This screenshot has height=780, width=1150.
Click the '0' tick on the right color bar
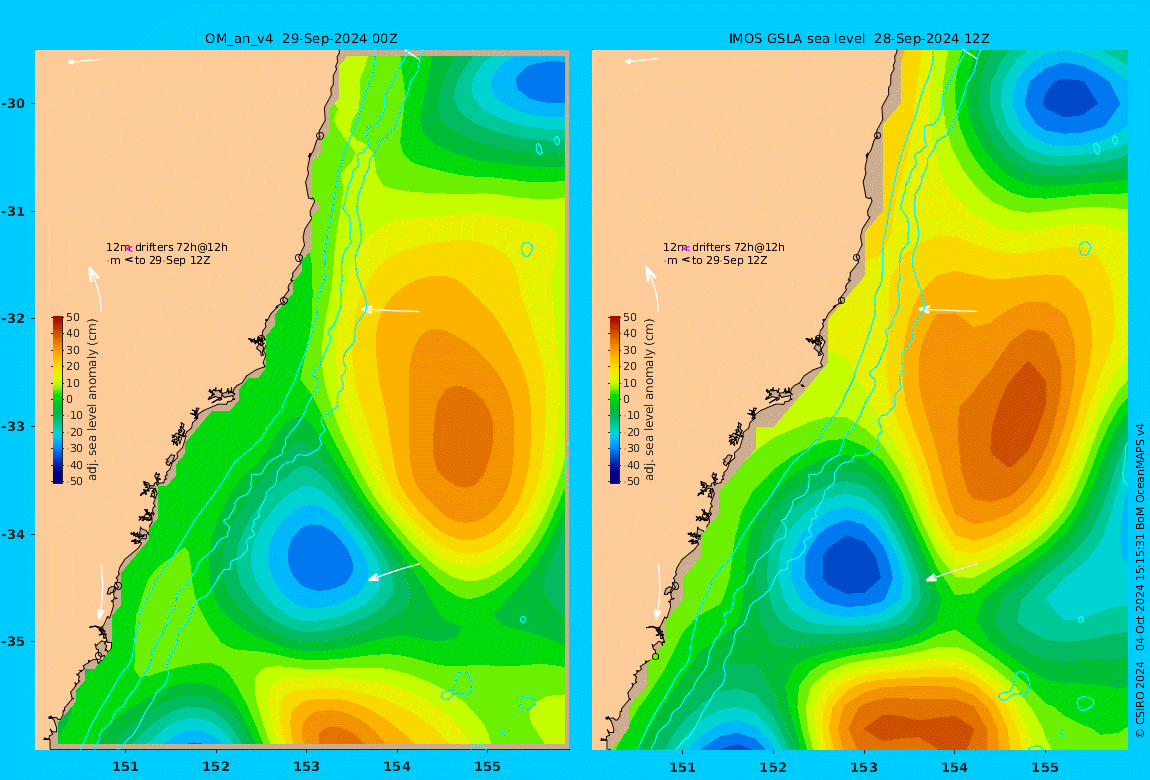[626, 400]
